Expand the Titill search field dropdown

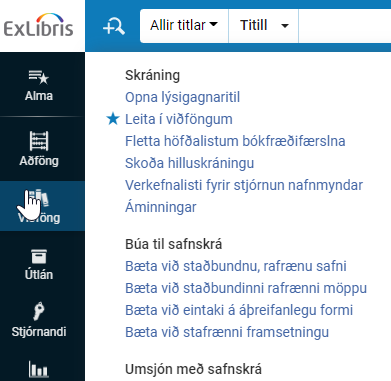coord(264,26)
